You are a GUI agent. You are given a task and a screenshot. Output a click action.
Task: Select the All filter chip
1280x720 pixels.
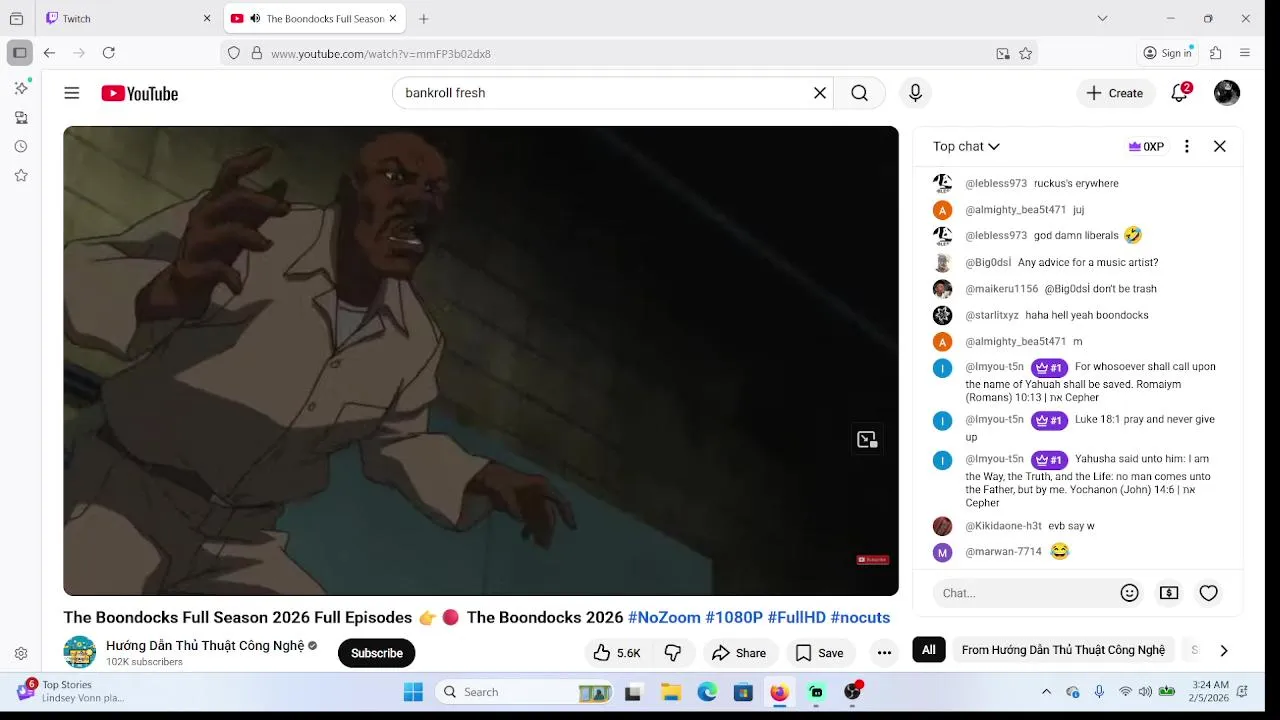928,650
